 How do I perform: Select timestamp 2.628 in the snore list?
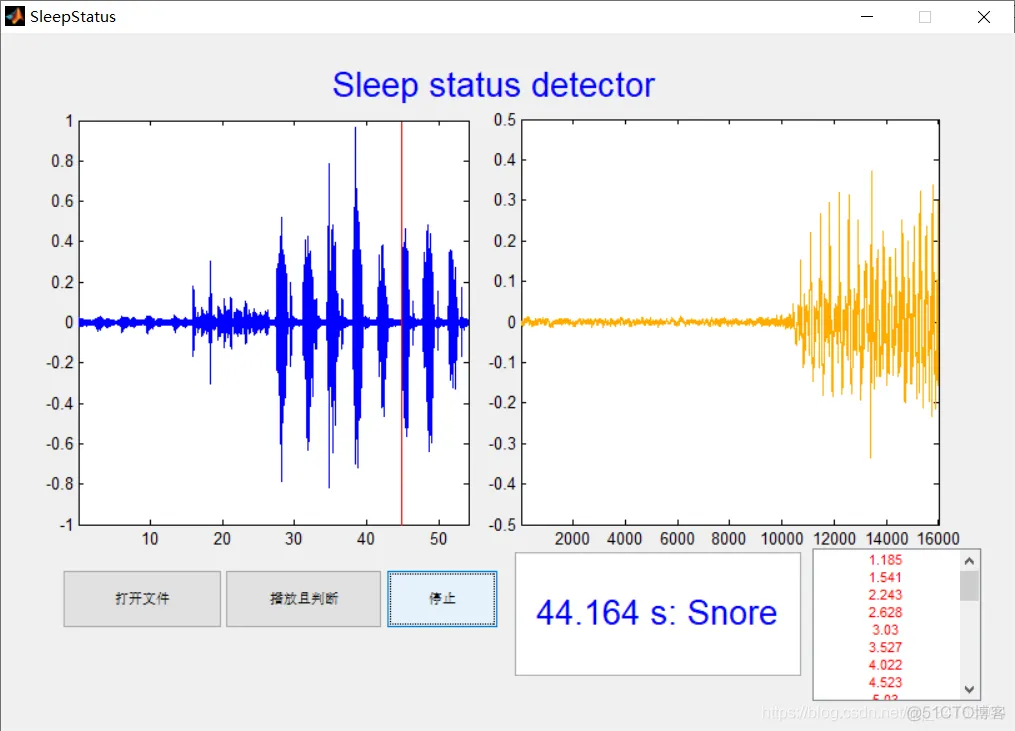(885, 612)
